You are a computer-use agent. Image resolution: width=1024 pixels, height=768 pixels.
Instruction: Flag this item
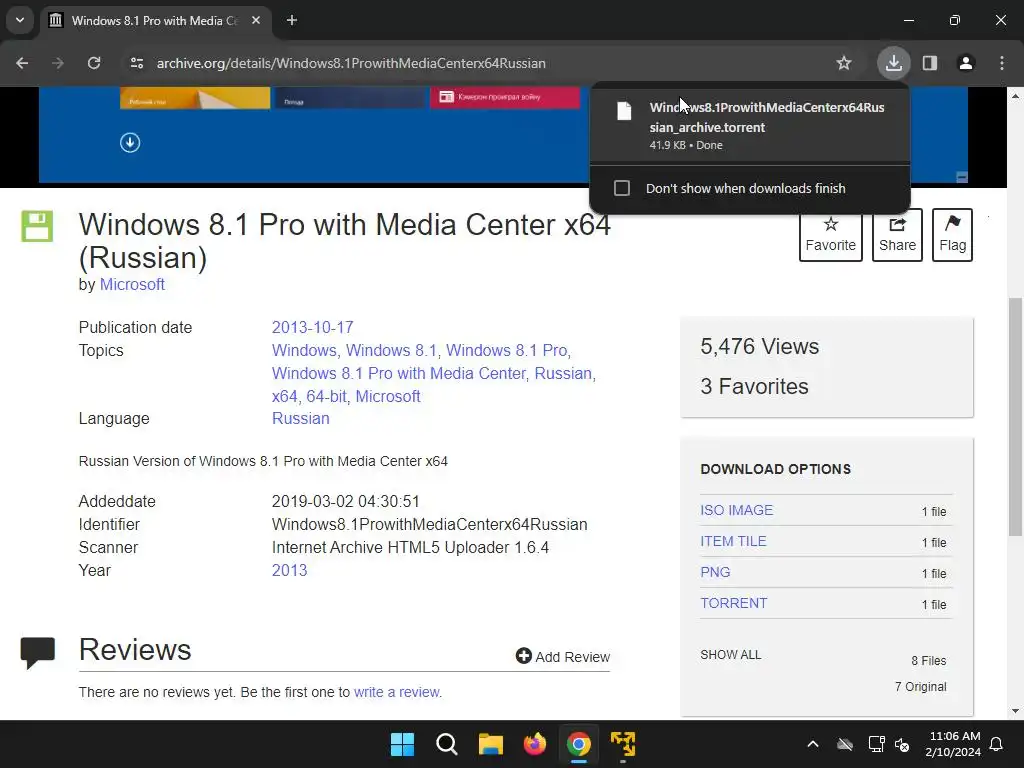[x=952, y=235]
